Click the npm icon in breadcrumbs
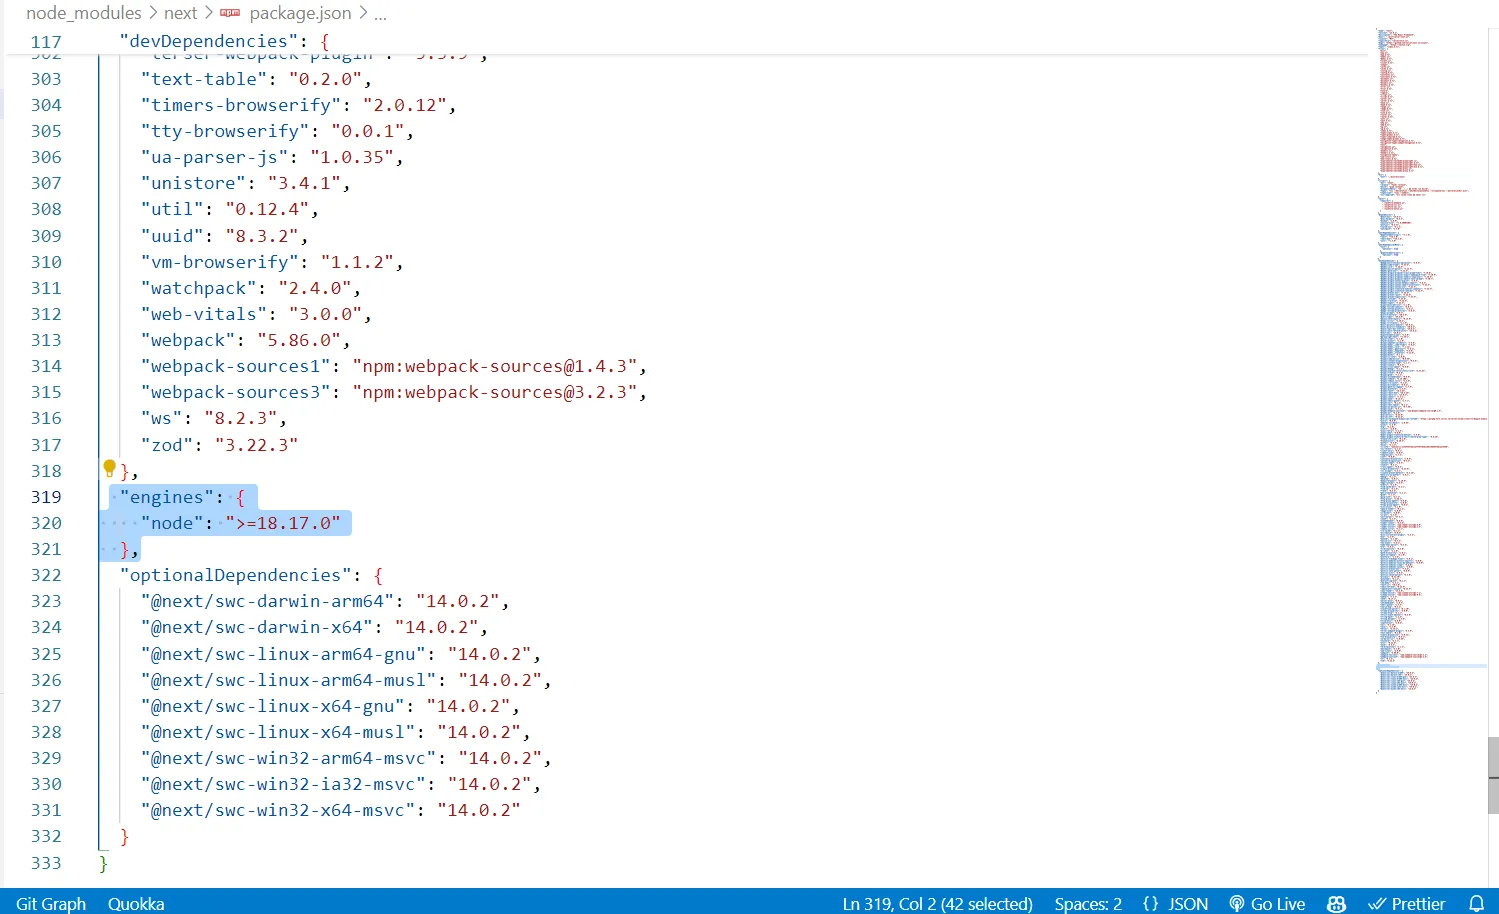Viewport: 1499px width, 914px height. tap(230, 13)
